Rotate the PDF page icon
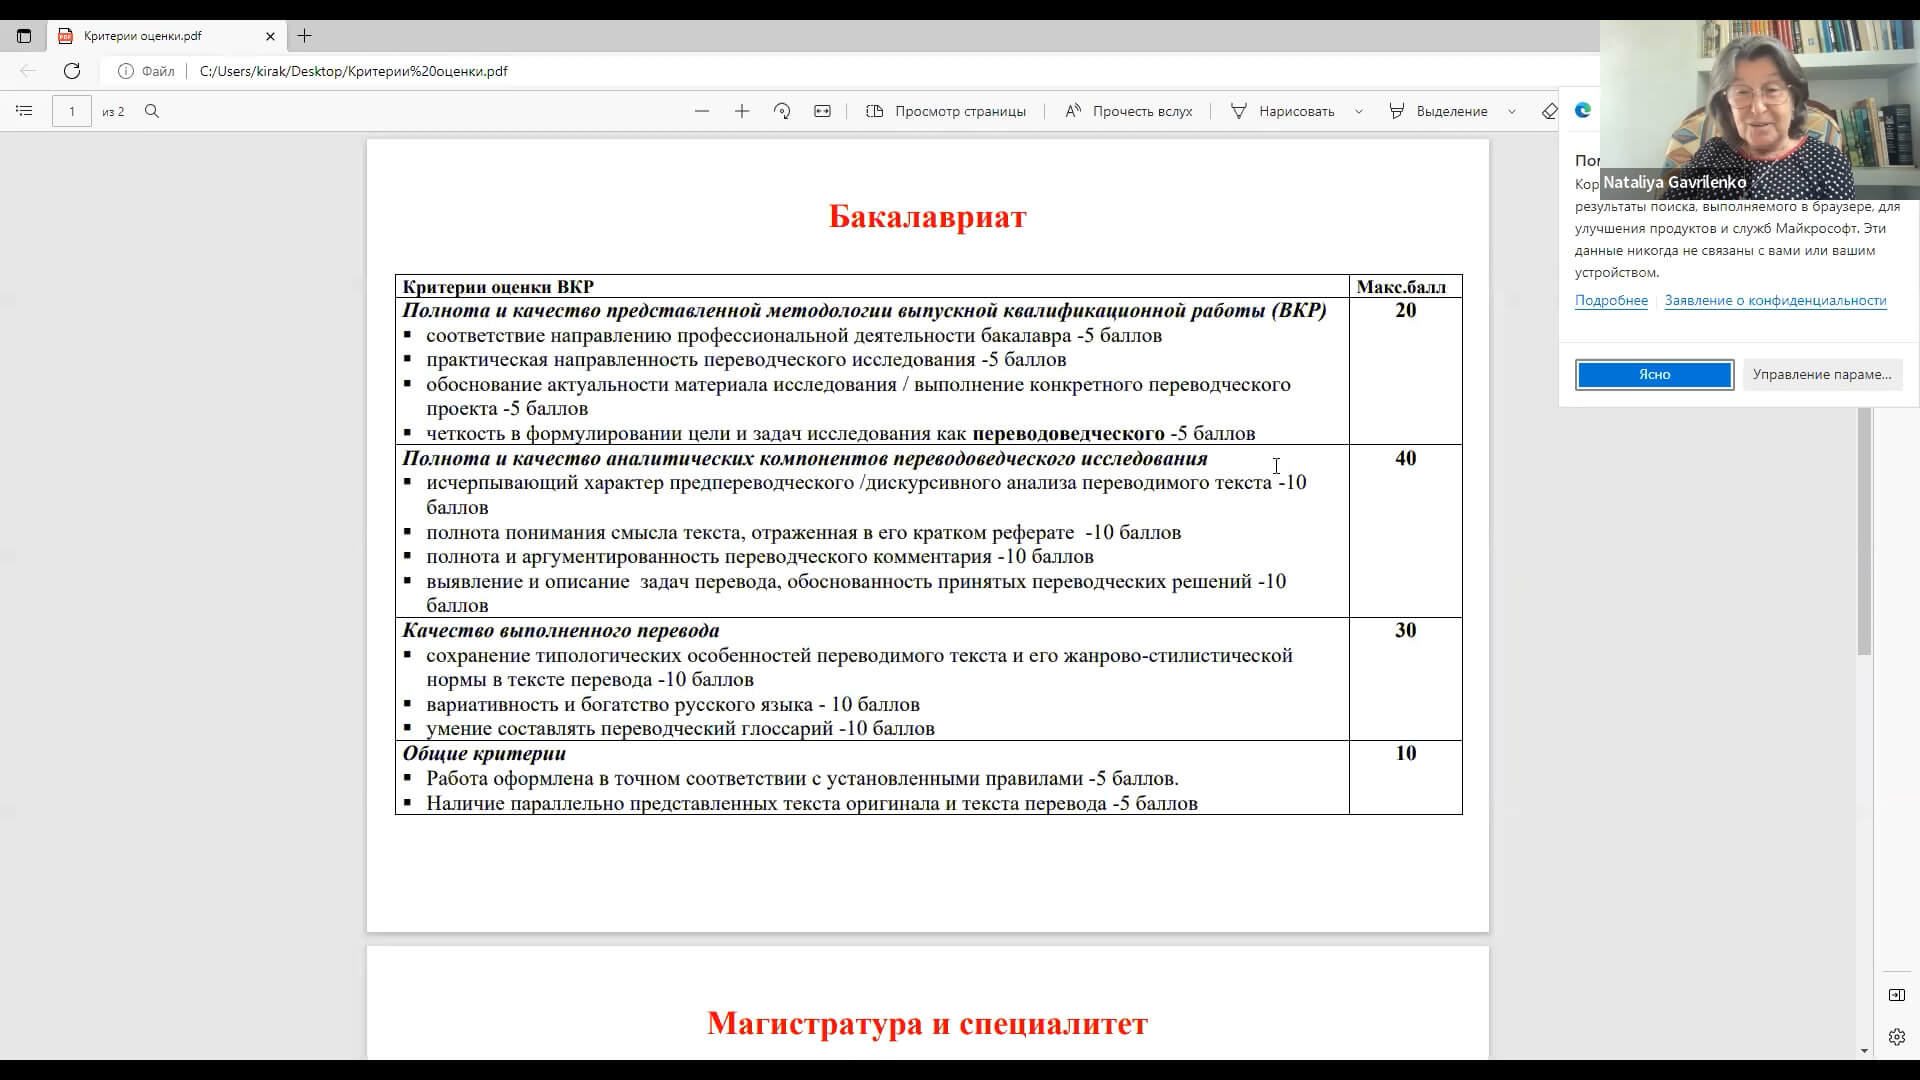This screenshot has height=1080, width=1920. pos(782,111)
